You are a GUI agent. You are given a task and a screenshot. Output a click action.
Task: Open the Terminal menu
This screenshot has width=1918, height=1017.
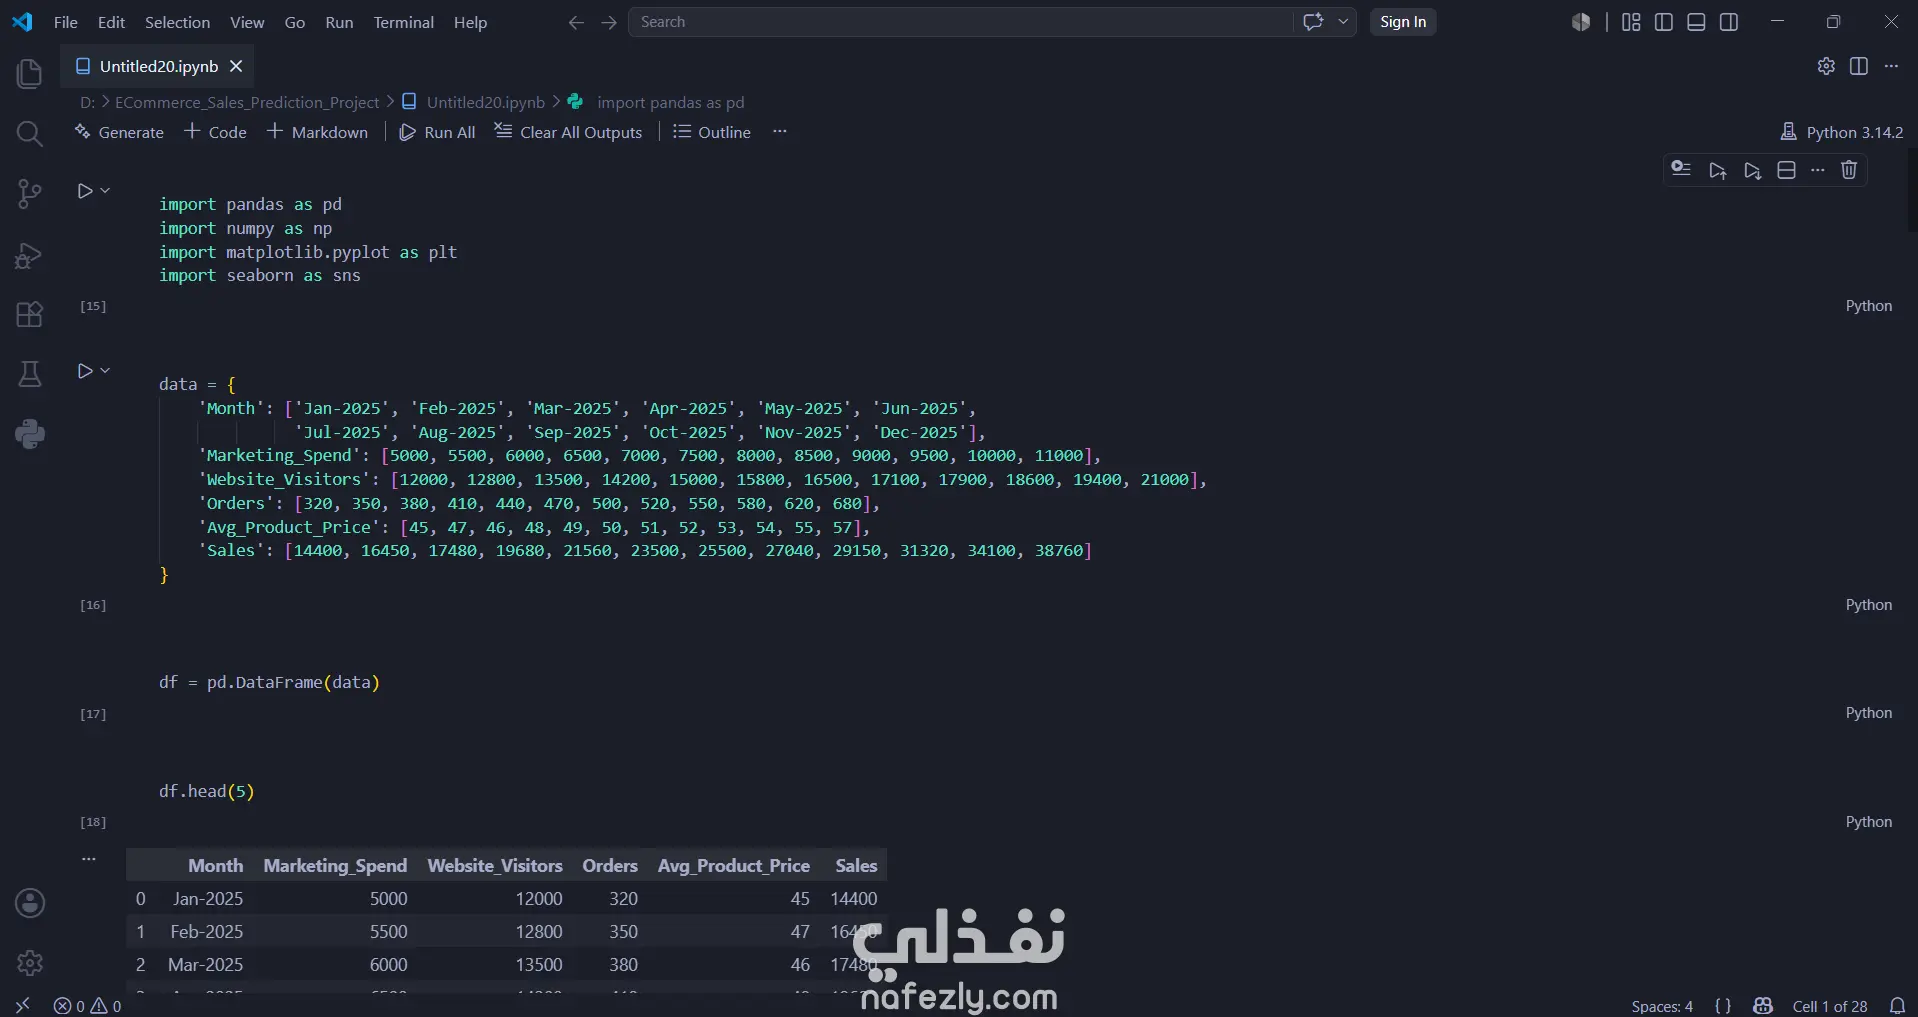tap(404, 22)
